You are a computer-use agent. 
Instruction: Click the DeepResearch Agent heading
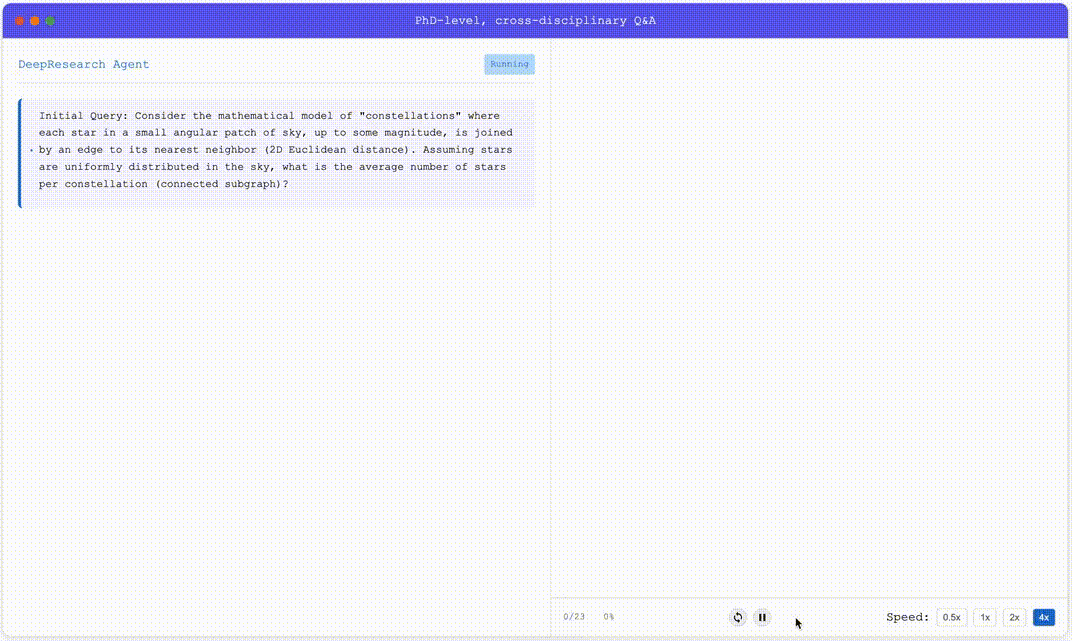pyautogui.click(x=84, y=64)
